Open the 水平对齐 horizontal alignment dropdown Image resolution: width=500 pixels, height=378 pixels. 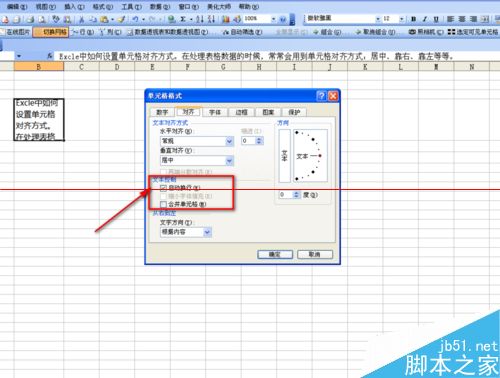[x=229, y=141]
